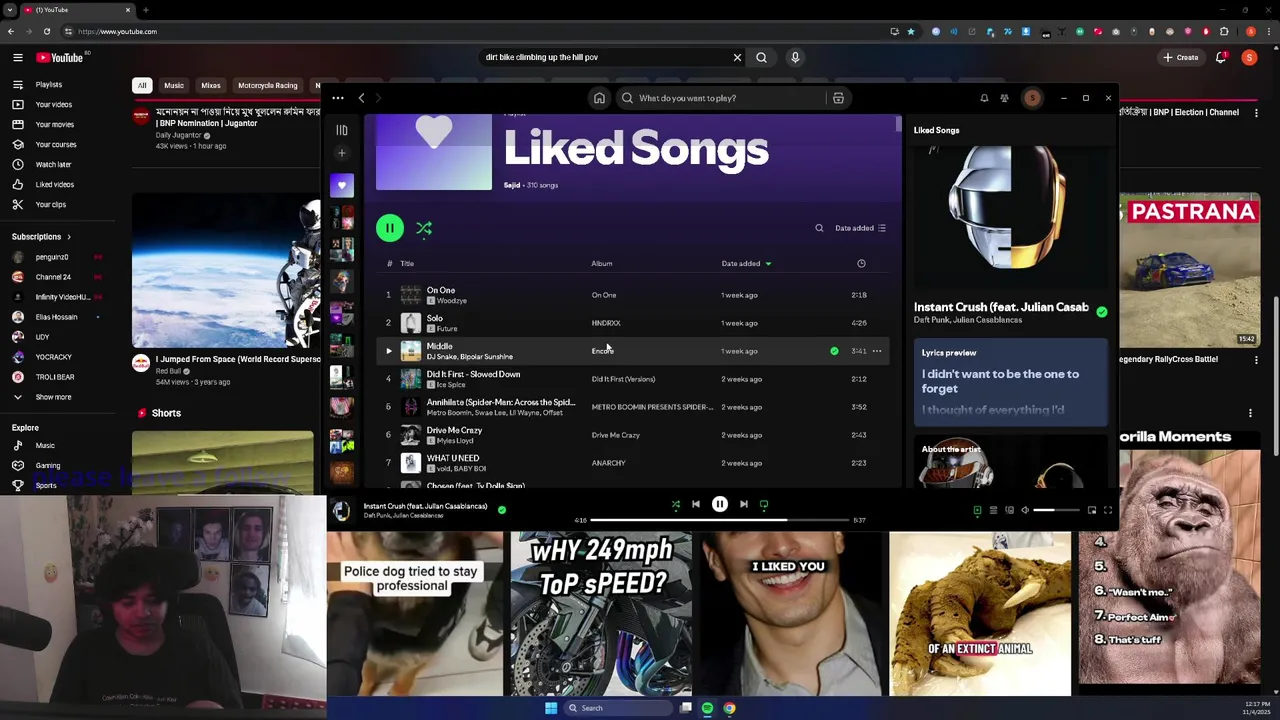
Task: Open Spotify friend activity icon
Action: coord(1004,98)
